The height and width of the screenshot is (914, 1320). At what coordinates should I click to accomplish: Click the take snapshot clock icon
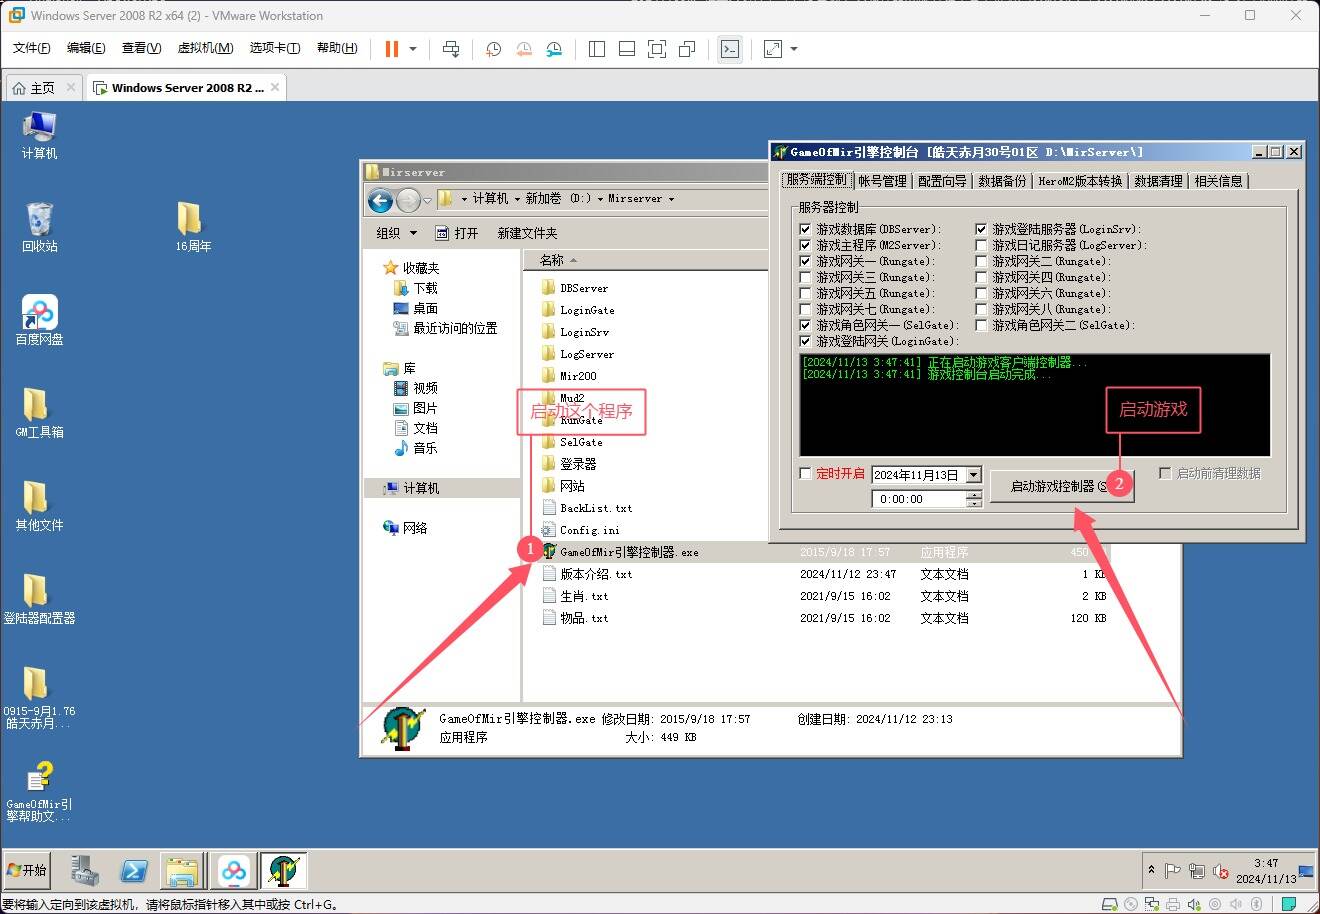493,49
